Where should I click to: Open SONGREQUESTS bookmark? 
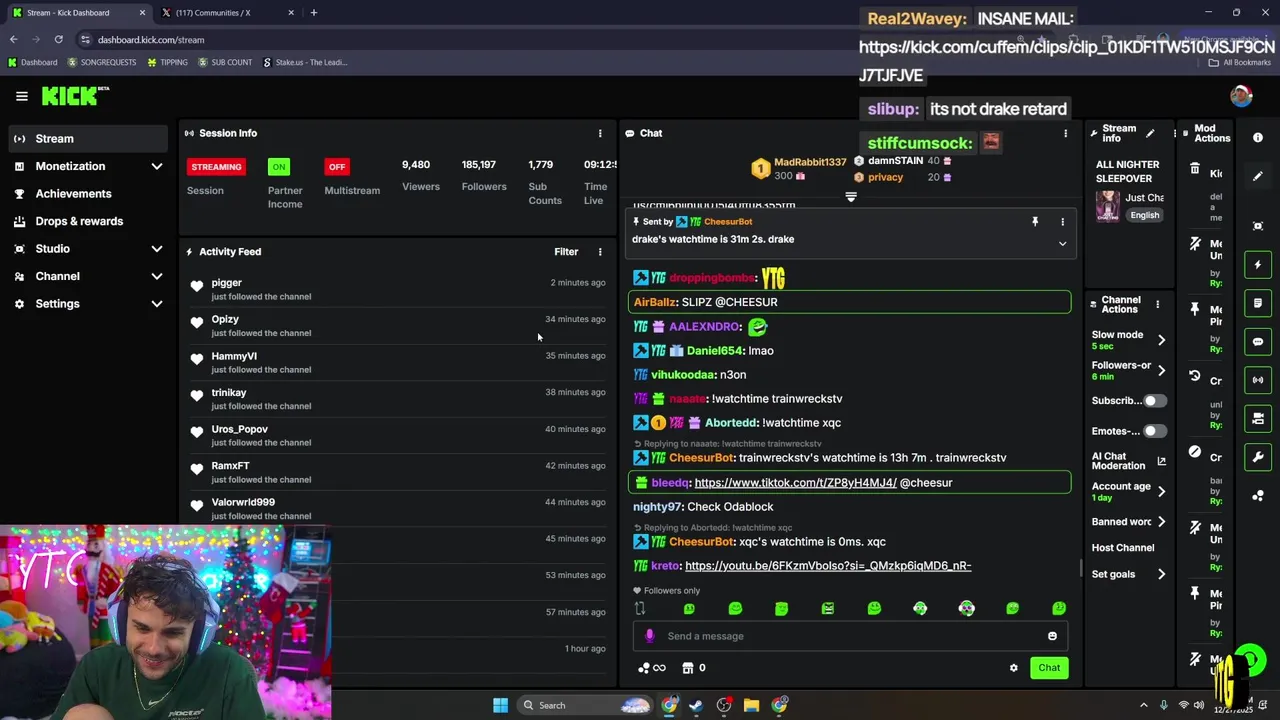(102, 62)
